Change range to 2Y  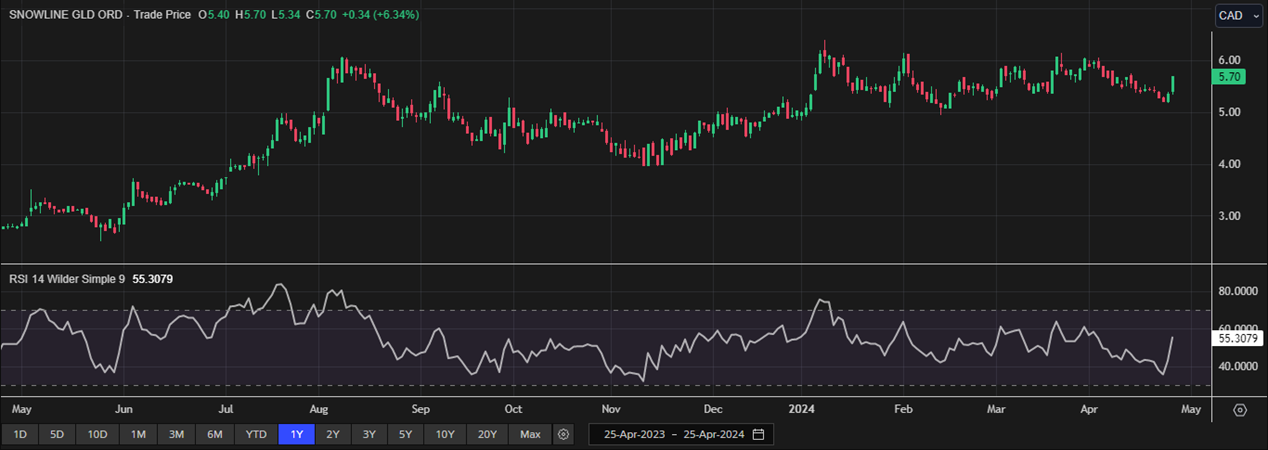(333, 435)
